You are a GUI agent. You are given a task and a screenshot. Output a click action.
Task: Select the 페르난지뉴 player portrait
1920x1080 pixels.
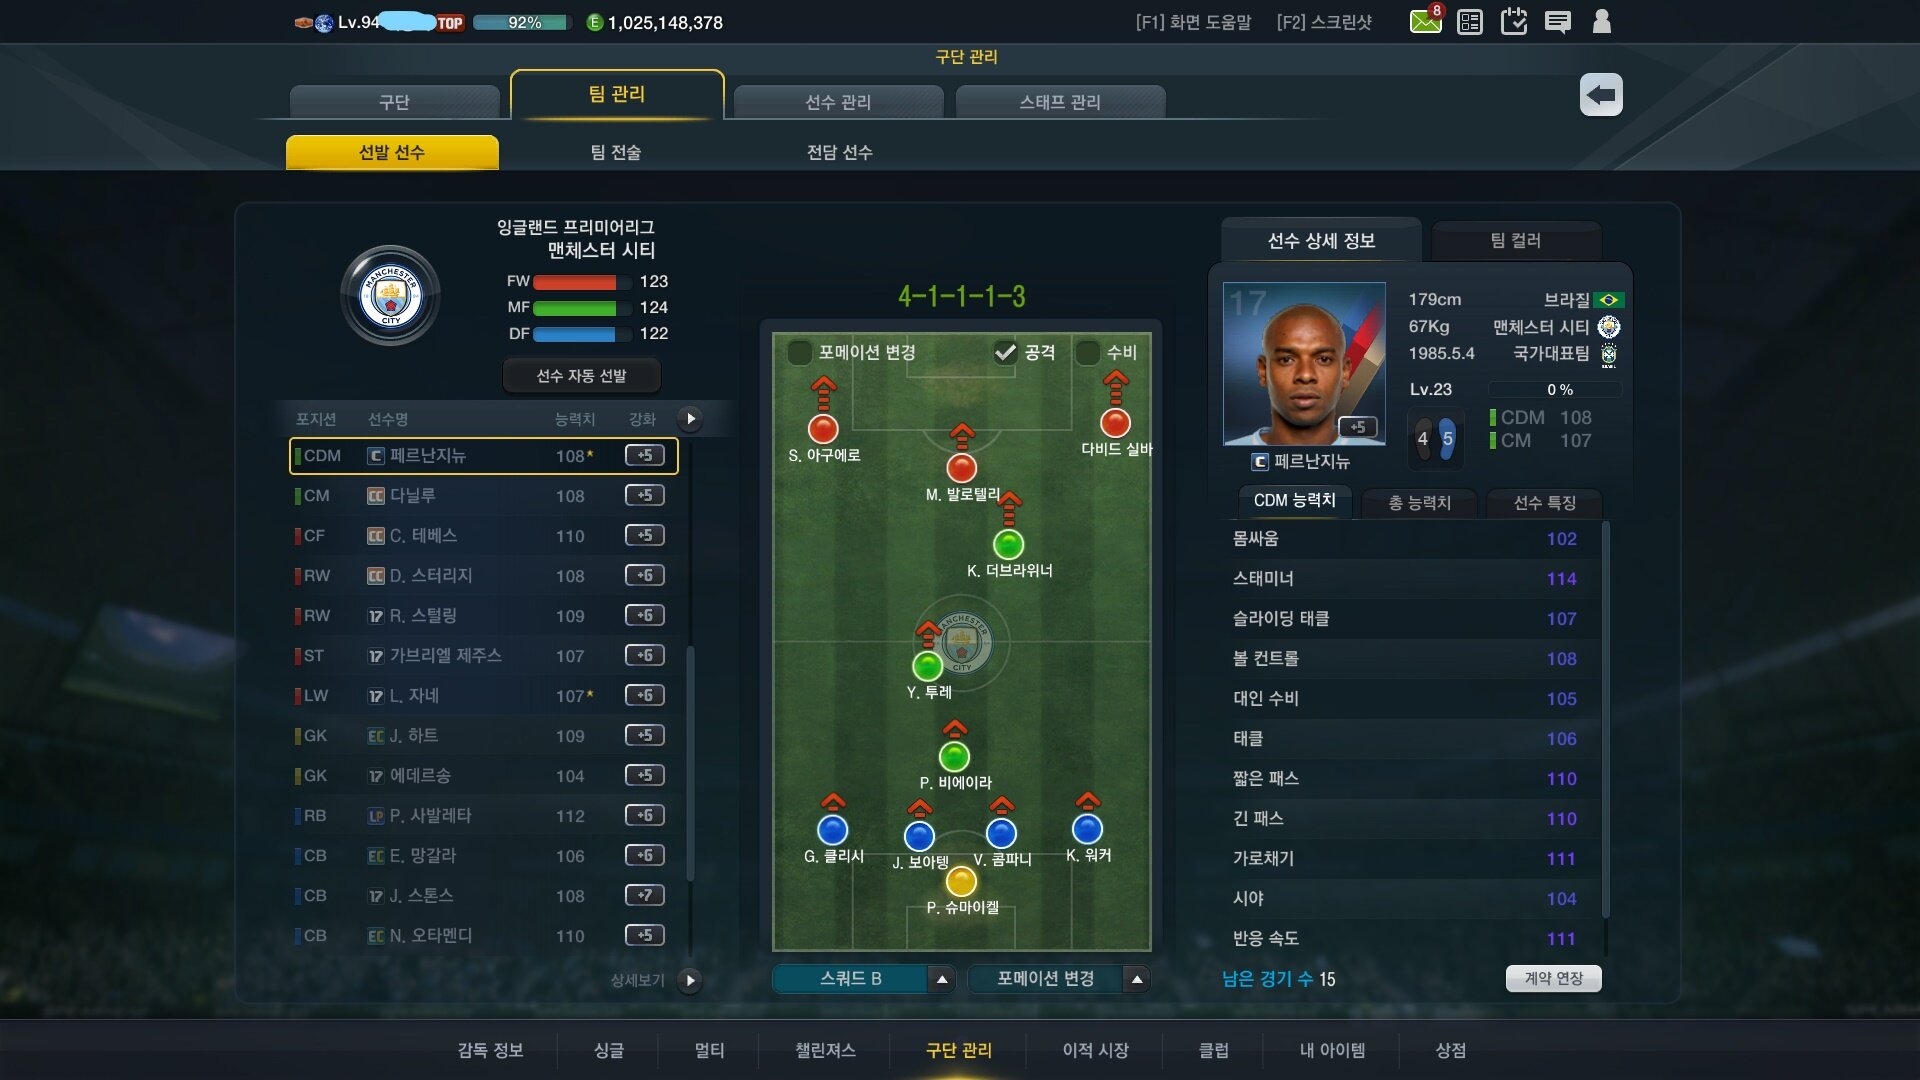pos(1304,364)
